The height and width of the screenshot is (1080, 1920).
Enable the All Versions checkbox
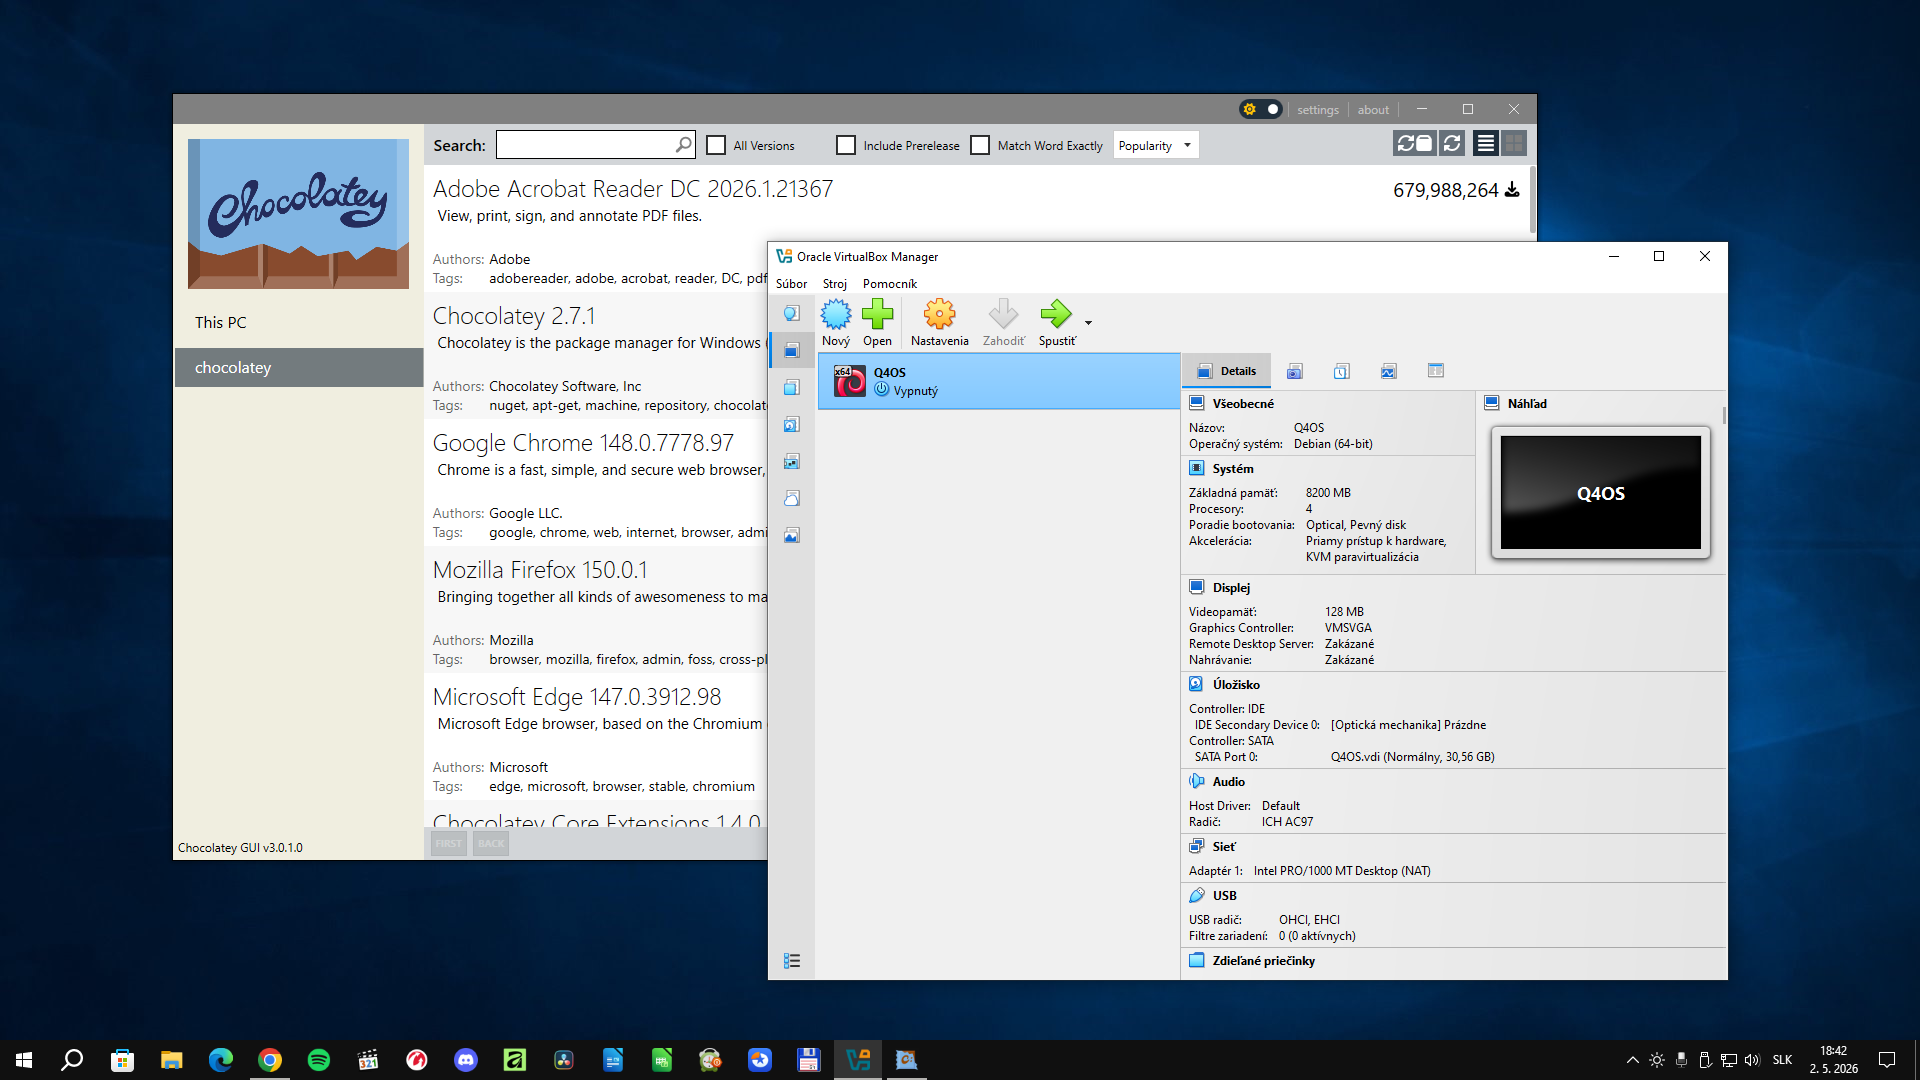click(716, 145)
